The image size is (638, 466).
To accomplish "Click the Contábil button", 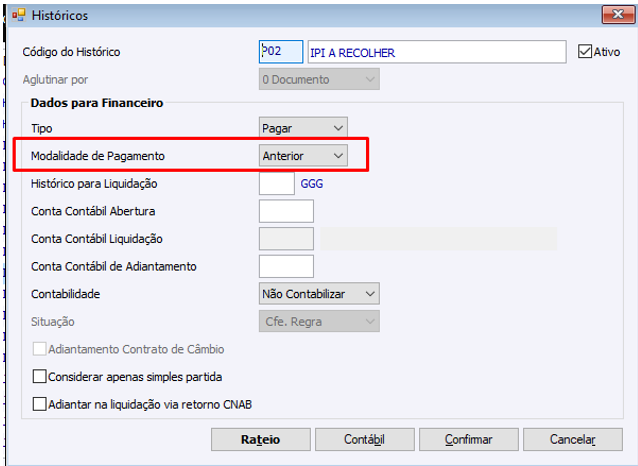I will tap(365, 440).
